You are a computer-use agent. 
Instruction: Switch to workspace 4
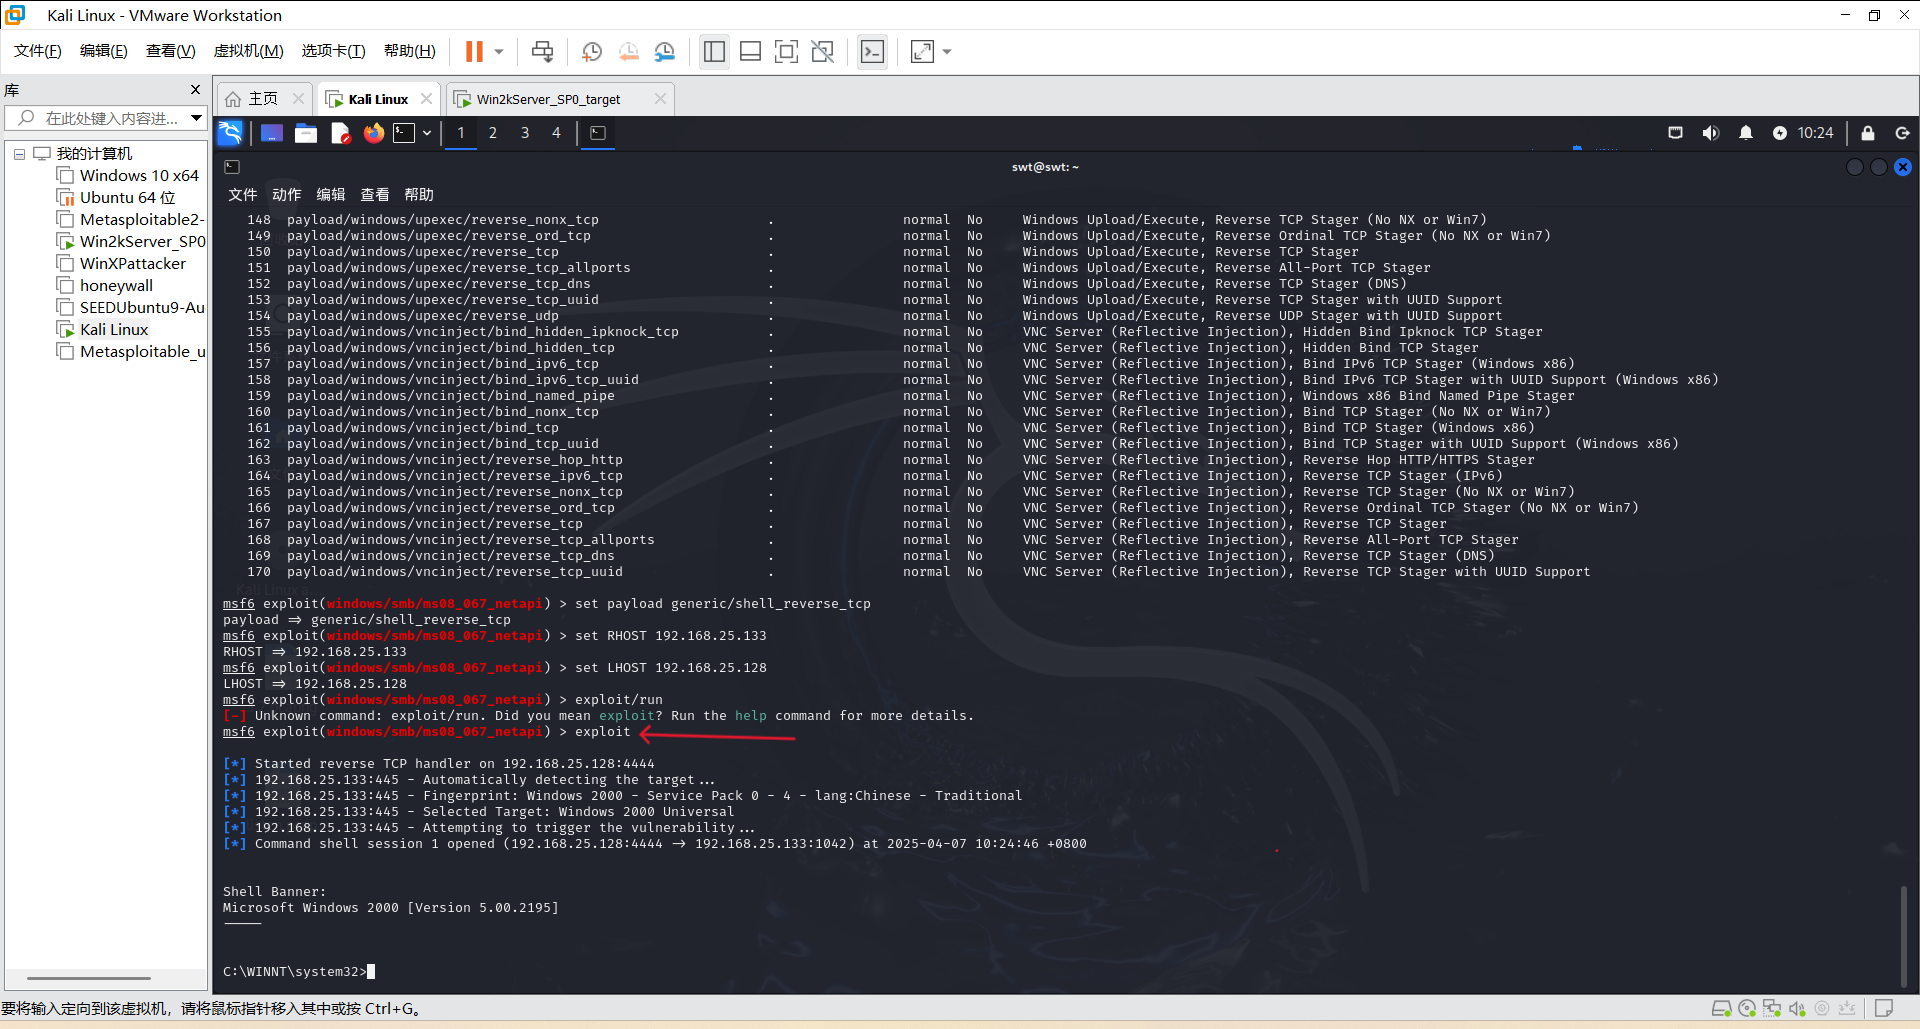(557, 133)
